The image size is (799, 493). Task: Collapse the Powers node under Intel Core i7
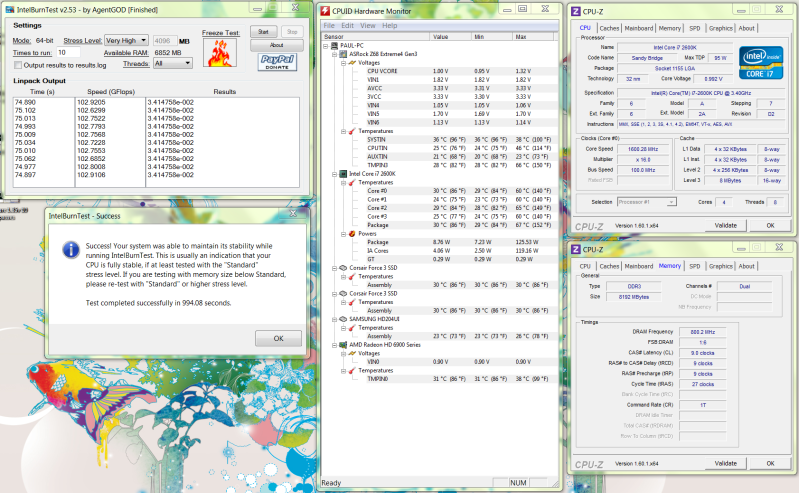pos(343,234)
